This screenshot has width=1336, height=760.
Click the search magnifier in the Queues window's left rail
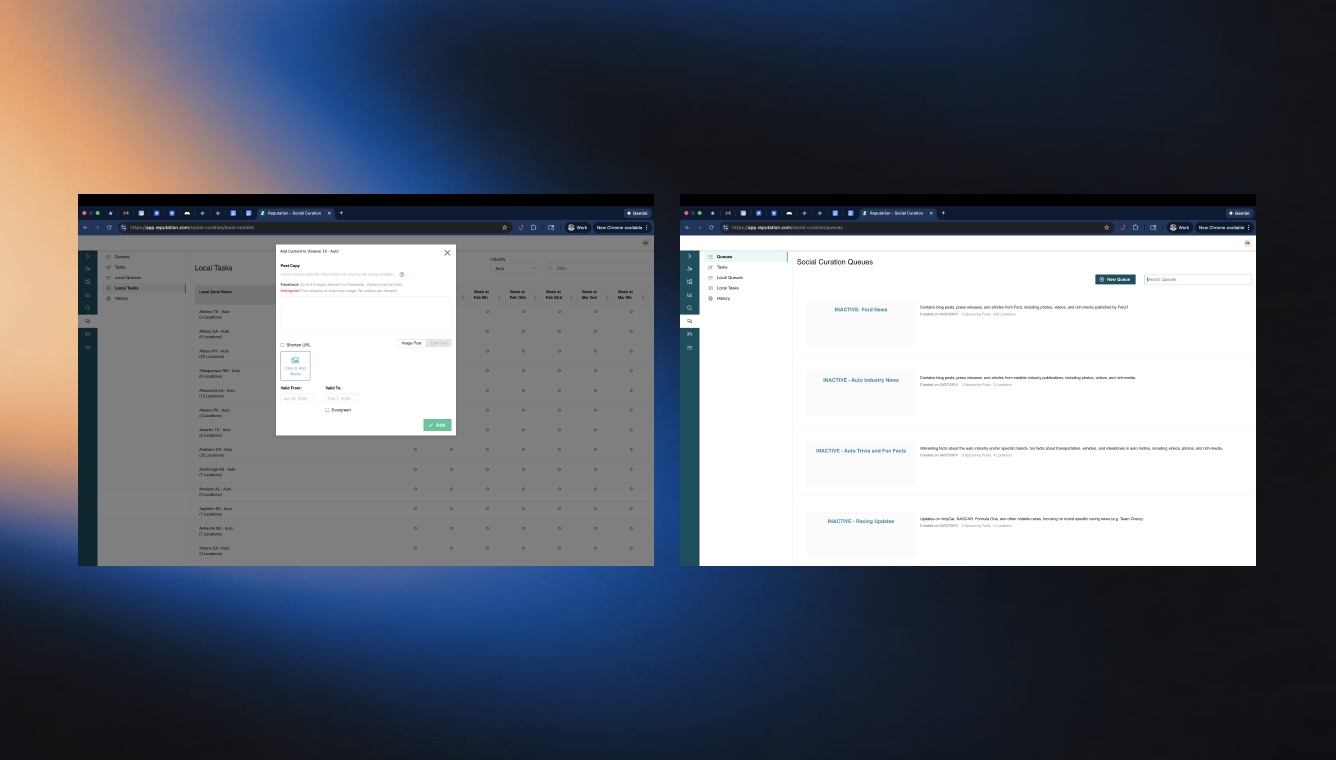[x=690, y=308]
